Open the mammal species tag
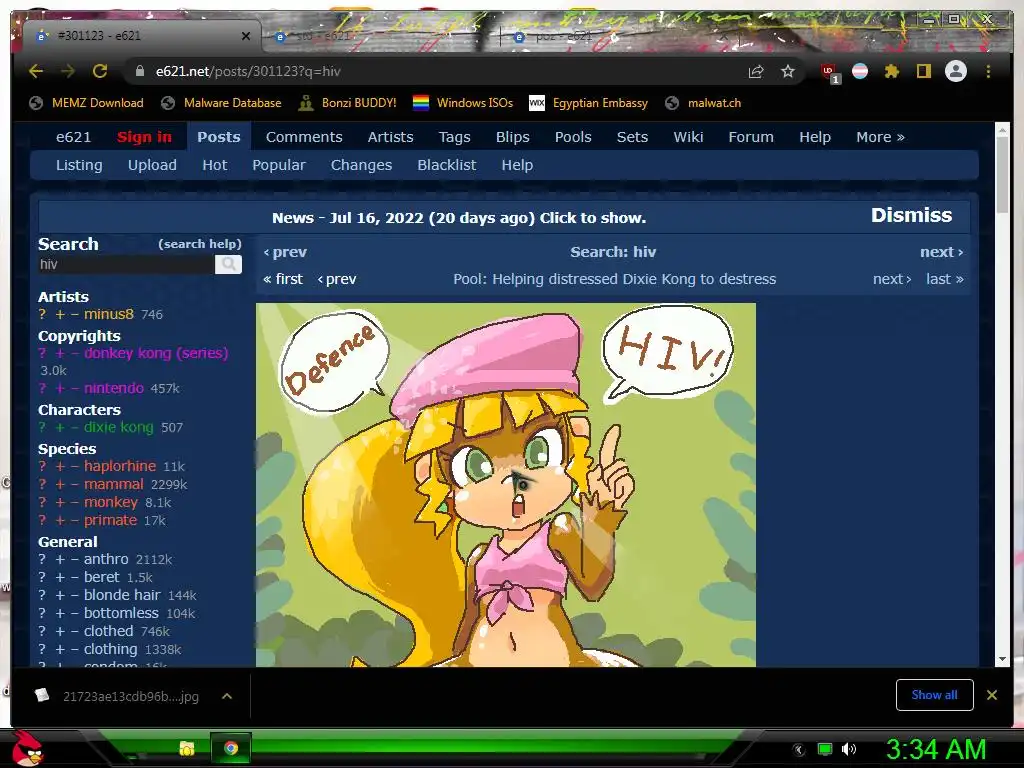 coord(114,484)
